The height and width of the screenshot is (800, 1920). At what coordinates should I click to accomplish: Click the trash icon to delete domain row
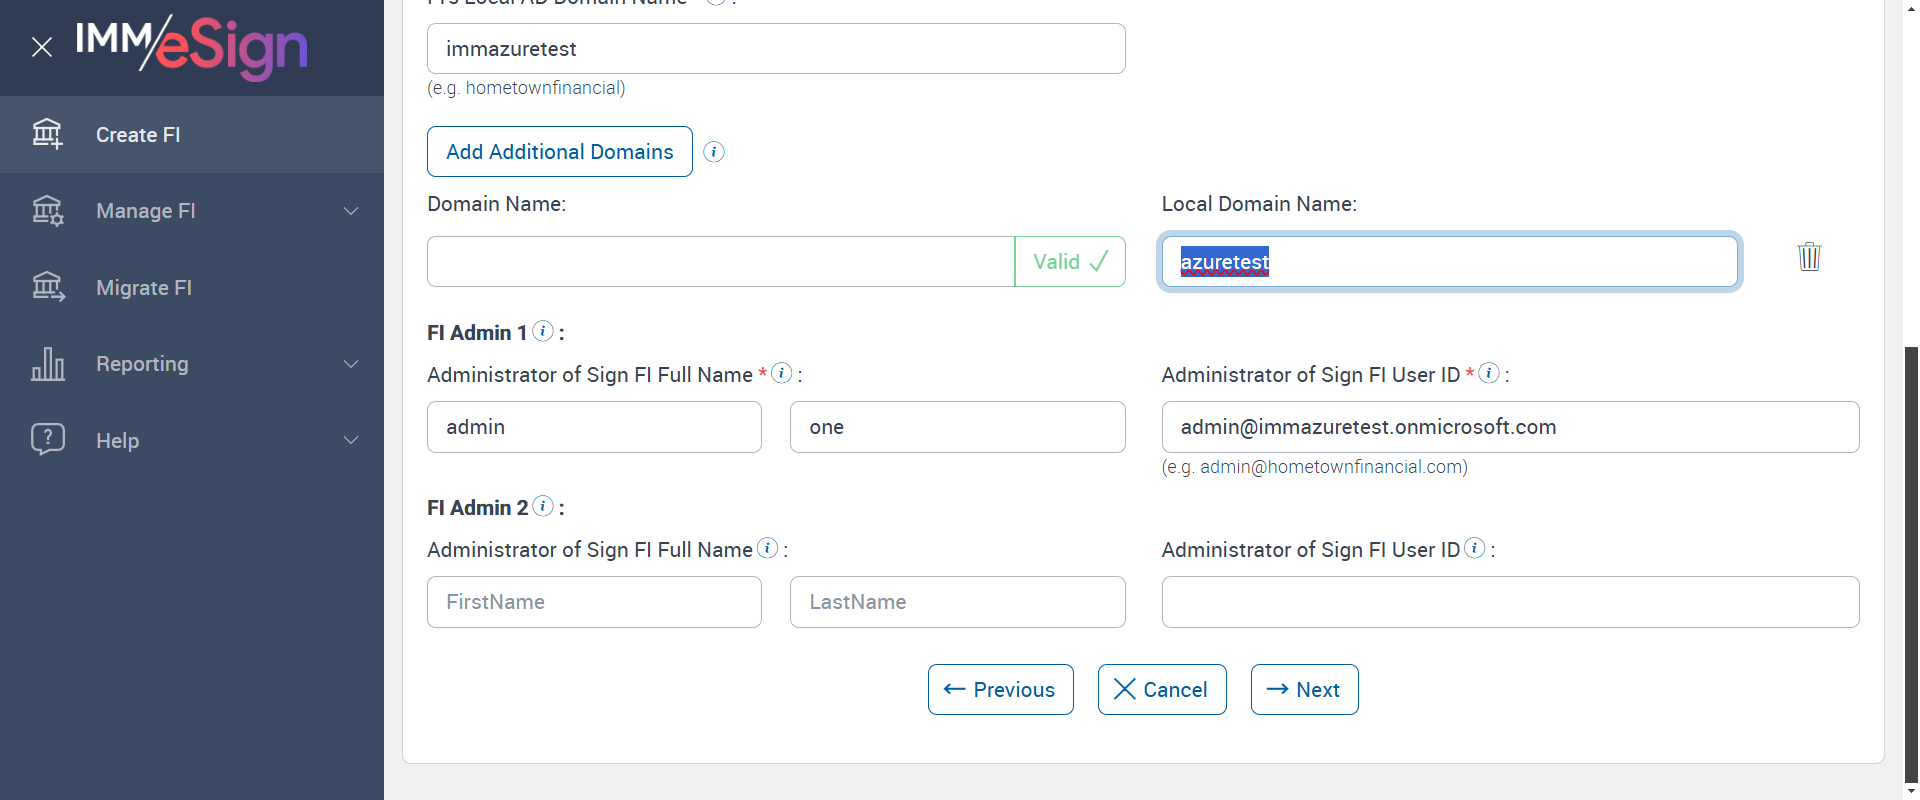tap(1809, 257)
